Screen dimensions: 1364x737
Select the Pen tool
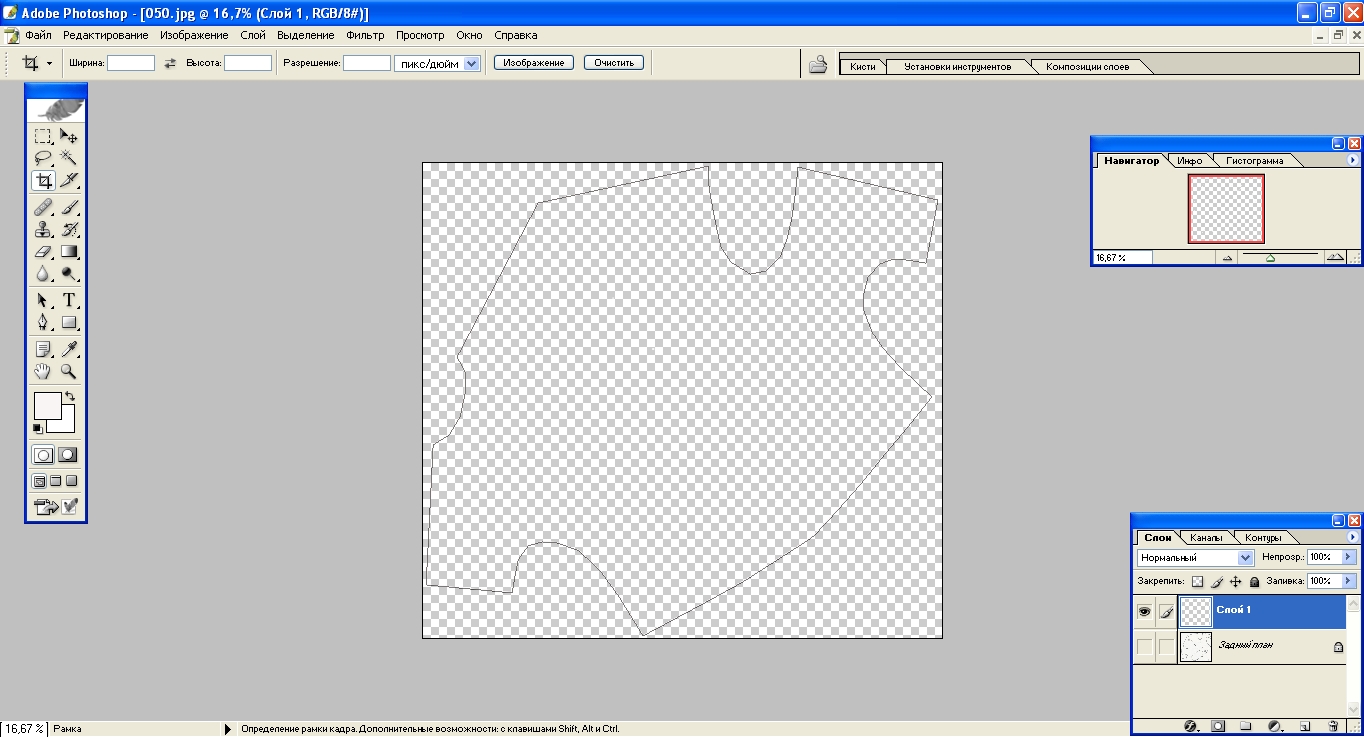[x=43, y=322]
